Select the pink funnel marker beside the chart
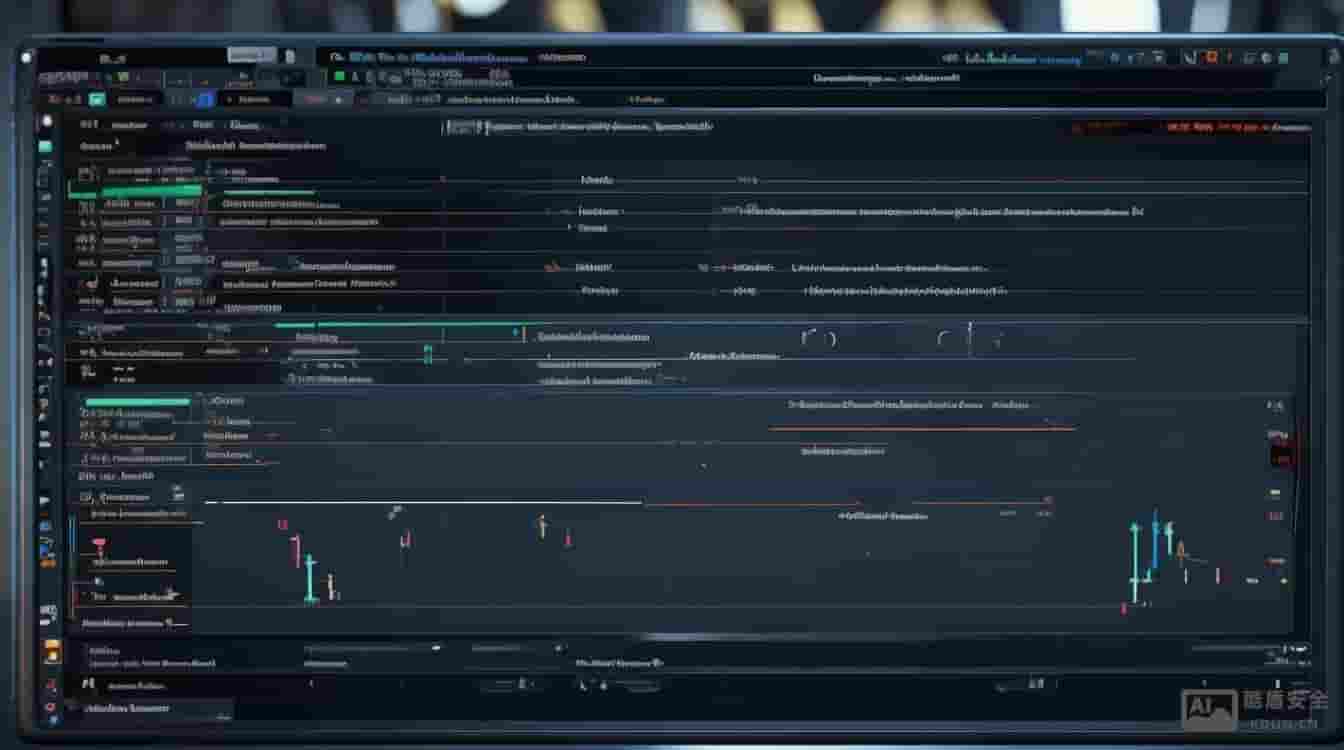 [x=98, y=545]
